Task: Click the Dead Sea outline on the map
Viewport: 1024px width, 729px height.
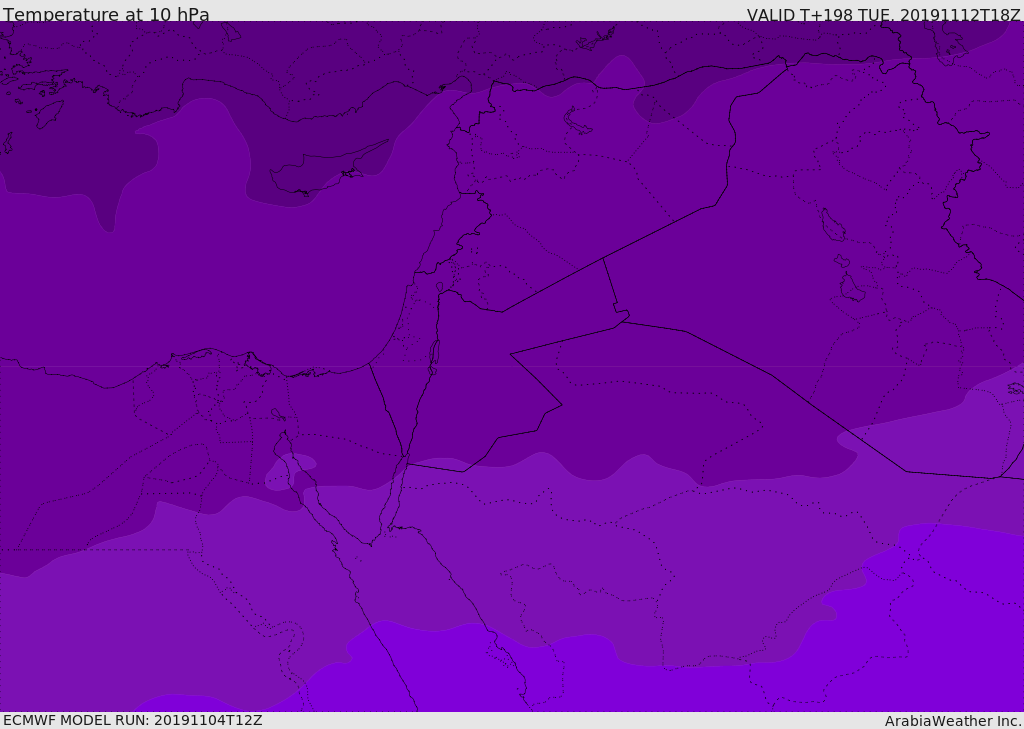Action: [x=434, y=357]
